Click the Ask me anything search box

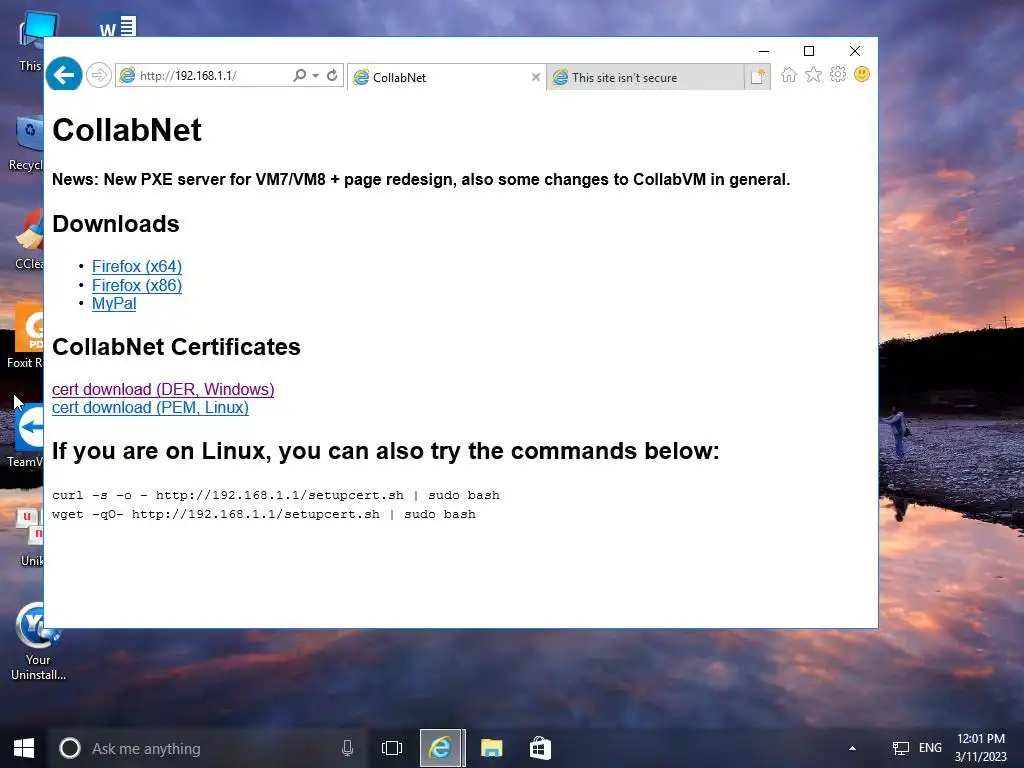click(207, 748)
